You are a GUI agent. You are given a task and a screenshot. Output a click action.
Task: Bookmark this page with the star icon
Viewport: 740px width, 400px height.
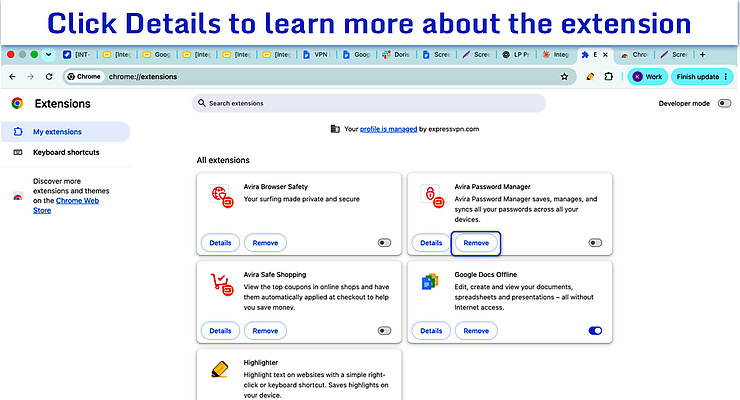pos(564,76)
